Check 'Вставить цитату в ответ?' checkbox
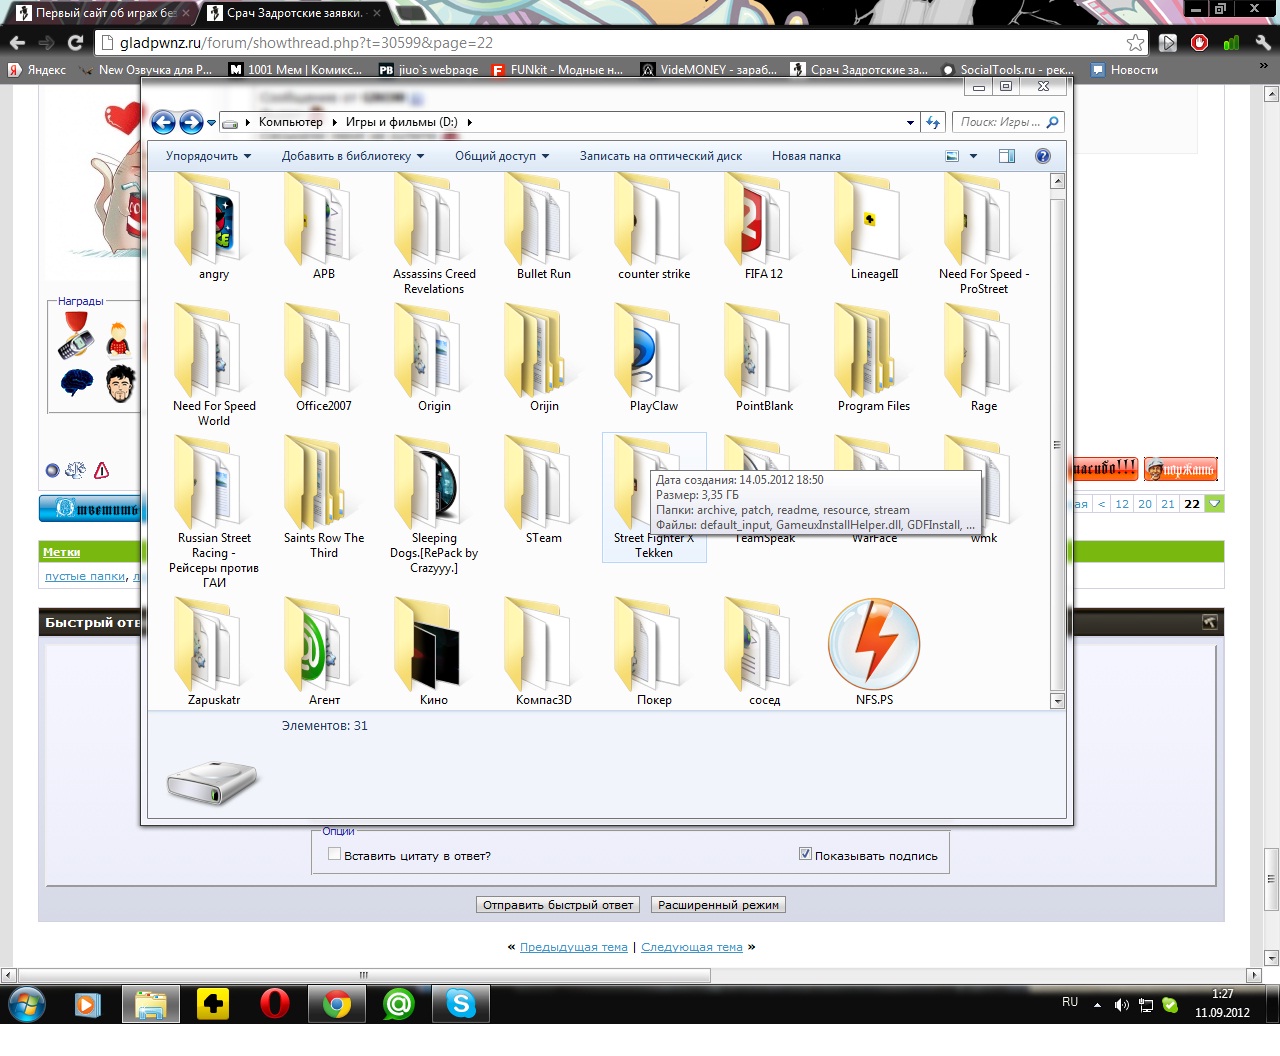The height and width of the screenshot is (1056, 1280). click(335, 854)
